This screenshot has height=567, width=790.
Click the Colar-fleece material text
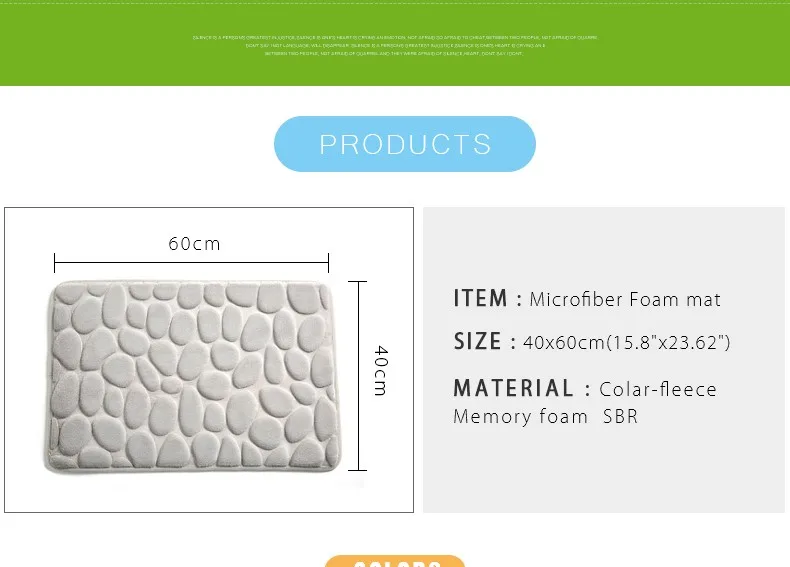coord(658,389)
